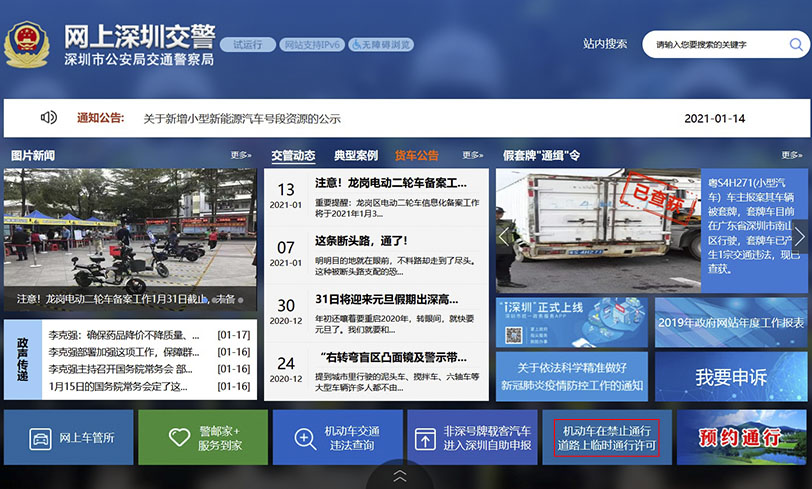This screenshot has height=489, width=812.
Task: Expand the bottom double-chevron panel
Action: pyautogui.click(x=399, y=476)
